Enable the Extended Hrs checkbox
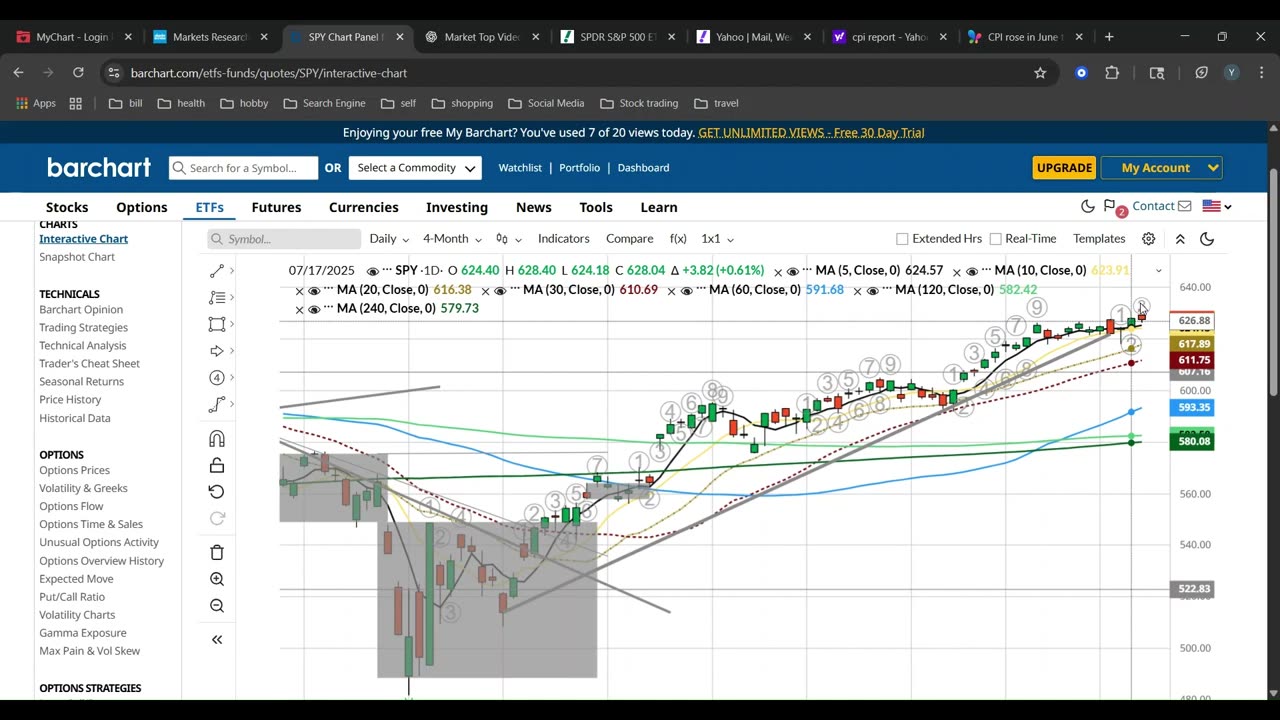The image size is (1280, 720). [x=902, y=239]
